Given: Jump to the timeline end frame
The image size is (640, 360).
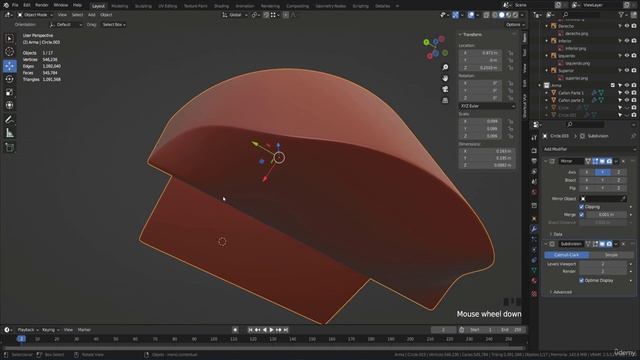Looking at the screenshot, I should 286,330.
